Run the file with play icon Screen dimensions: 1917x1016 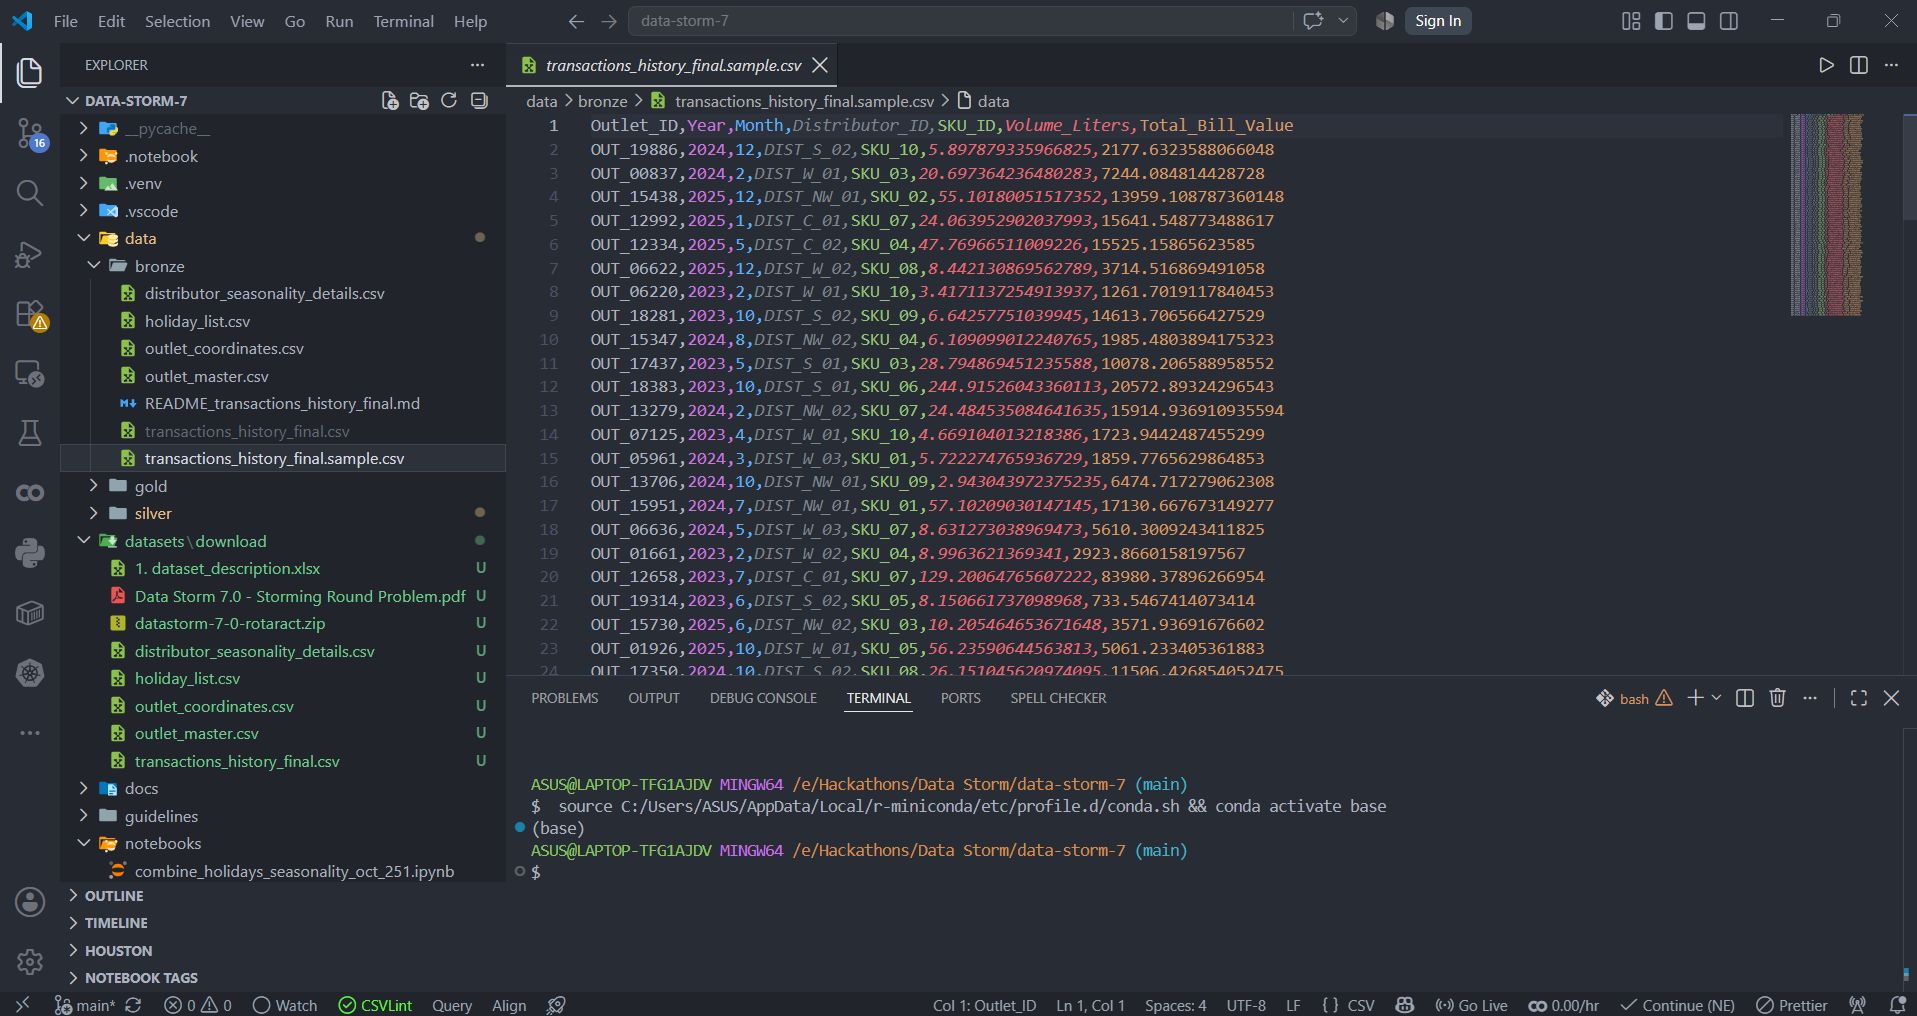coord(1826,65)
